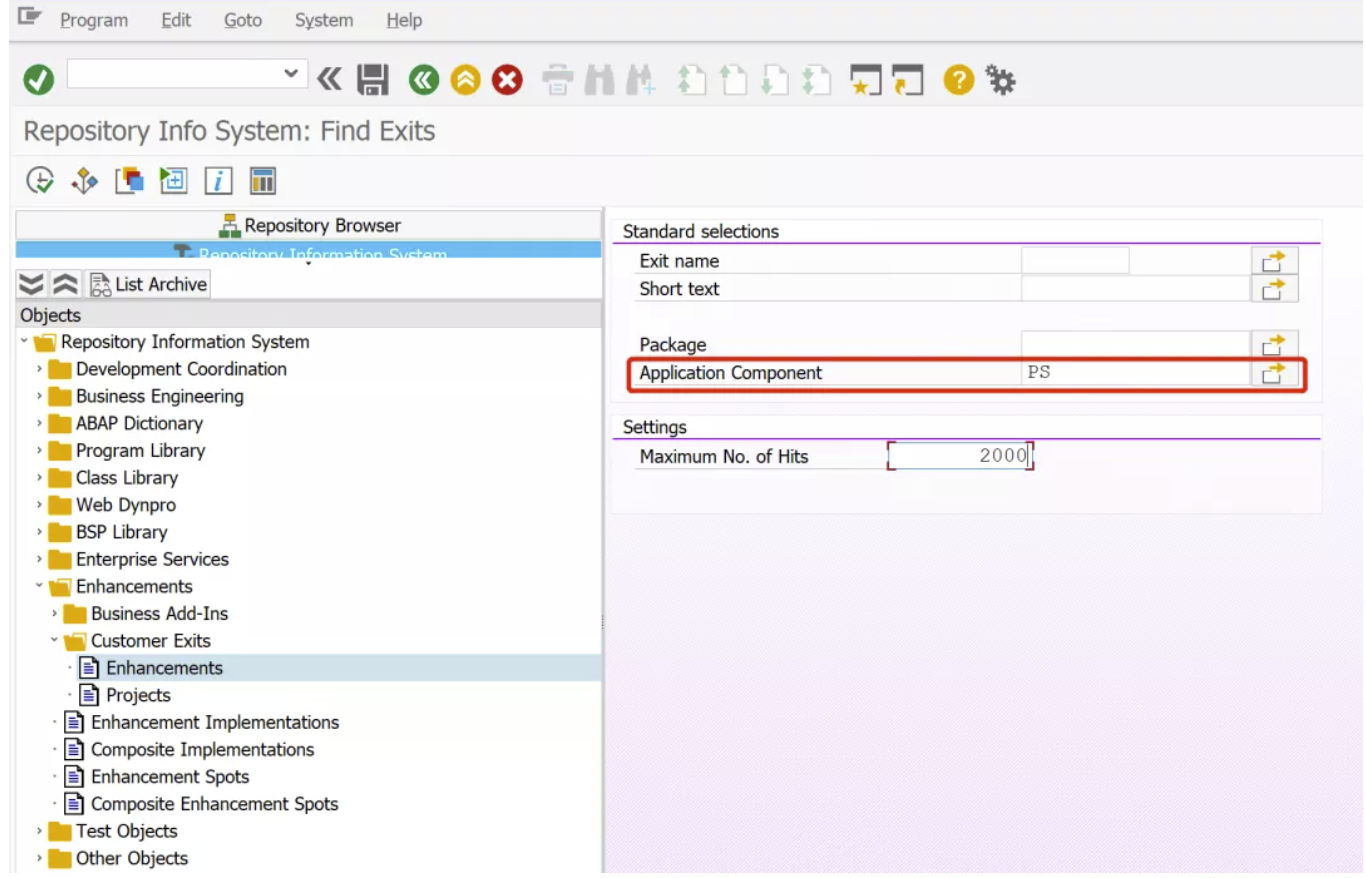This screenshot has height=878, width=1365.
Task: Expand the ABAP Dictionary folder
Action: click(39, 423)
